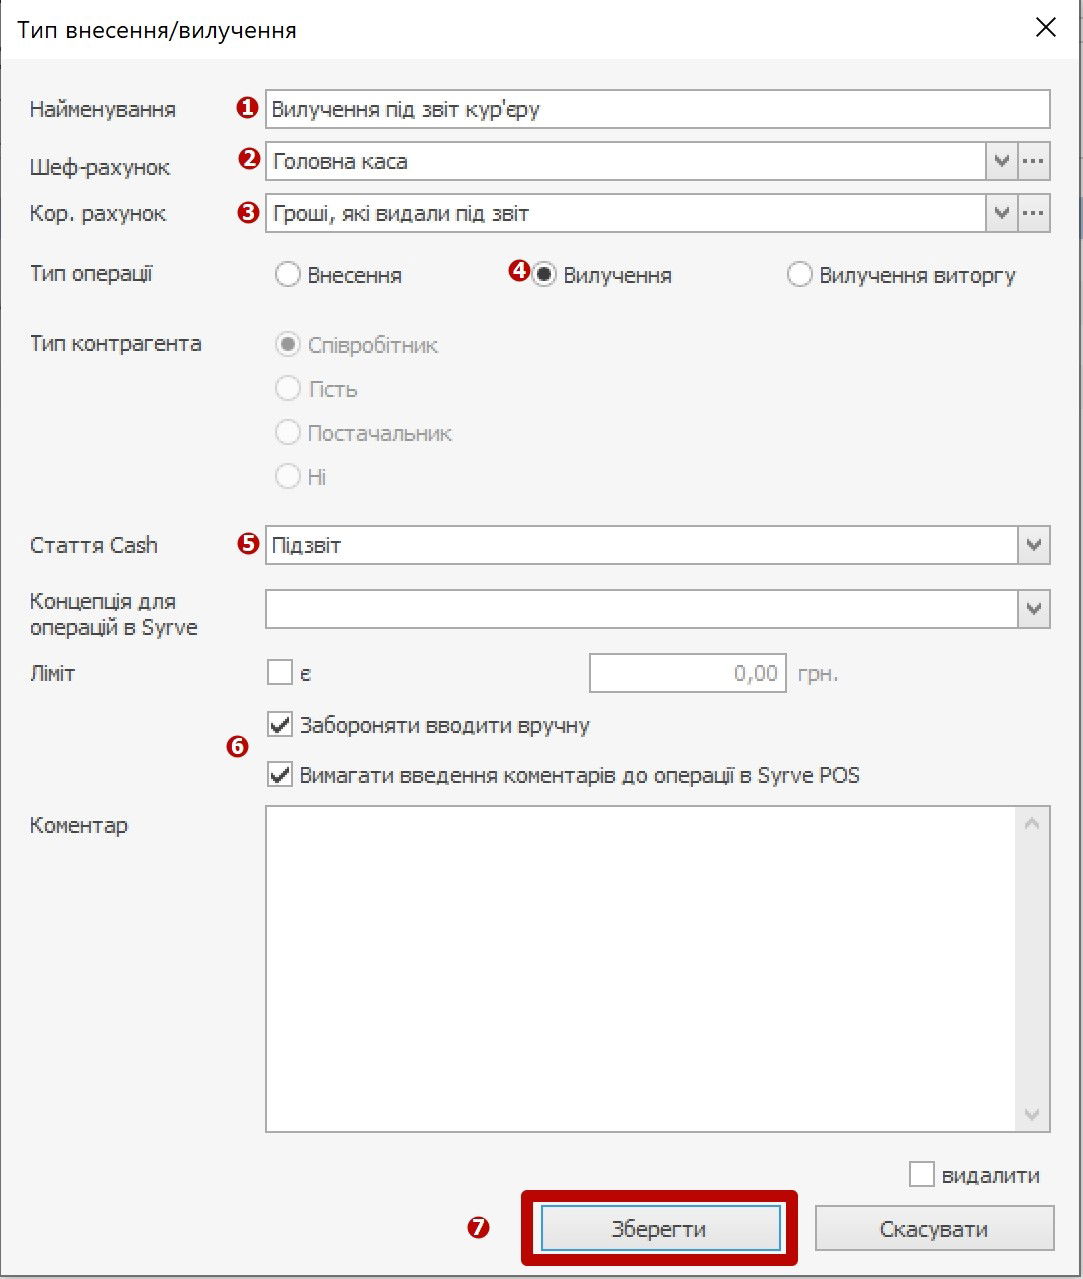This screenshot has width=1083, height=1279.
Task: Select the Внесення operation type
Action: (288, 275)
